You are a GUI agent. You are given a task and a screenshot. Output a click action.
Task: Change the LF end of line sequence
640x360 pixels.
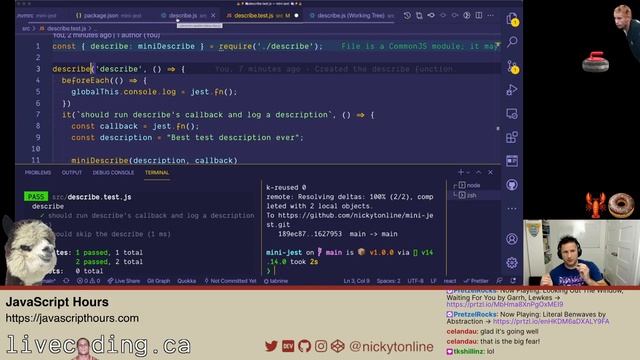pyautogui.click(x=433, y=281)
